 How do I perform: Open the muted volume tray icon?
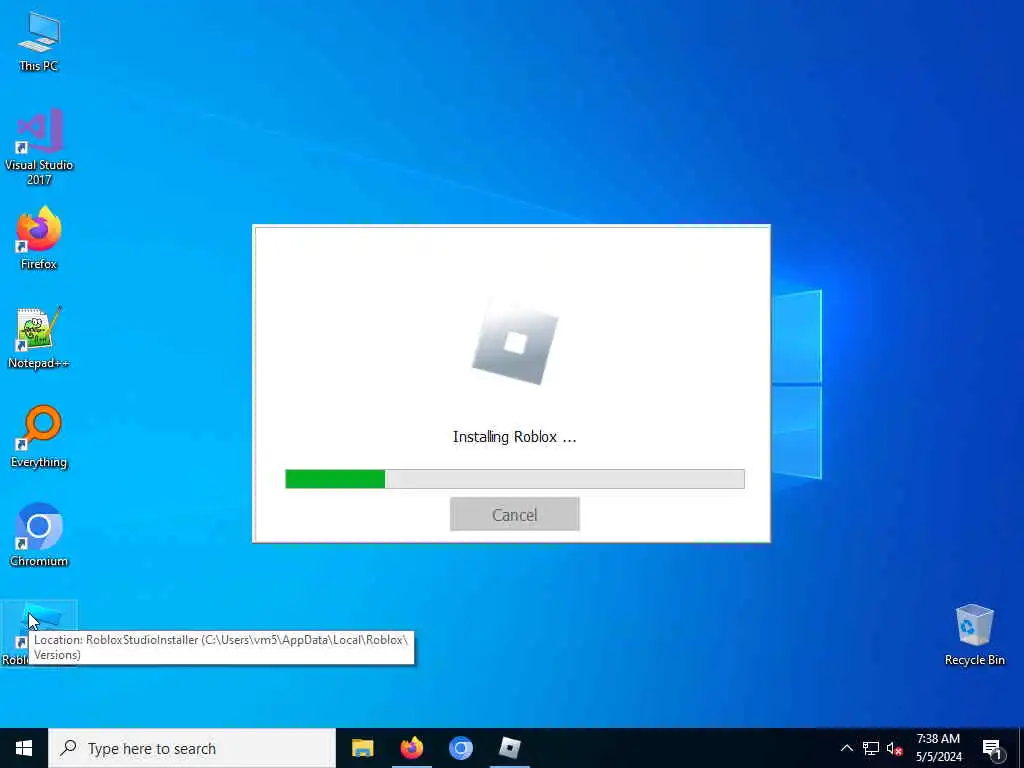pyautogui.click(x=894, y=748)
